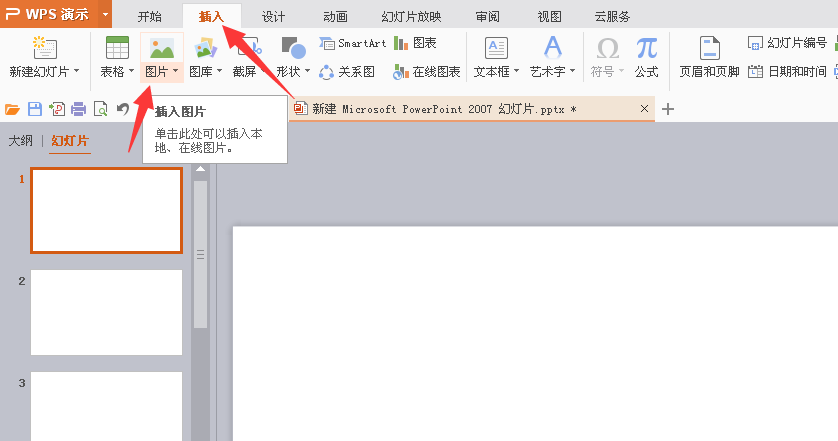The image size is (838, 441).
Task: Open the 幻灯片放映 ribbon tab
Action: click(412, 17)
